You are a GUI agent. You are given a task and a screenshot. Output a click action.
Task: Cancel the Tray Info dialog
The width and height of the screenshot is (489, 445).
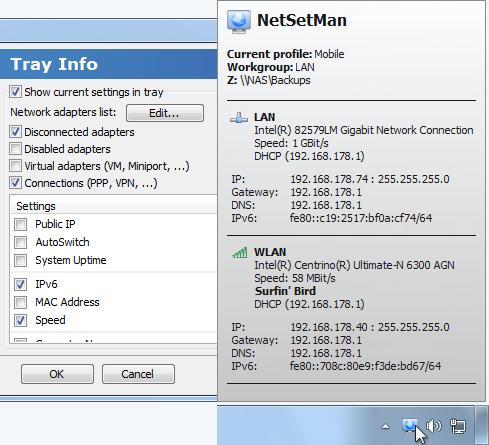pos(138,374)
